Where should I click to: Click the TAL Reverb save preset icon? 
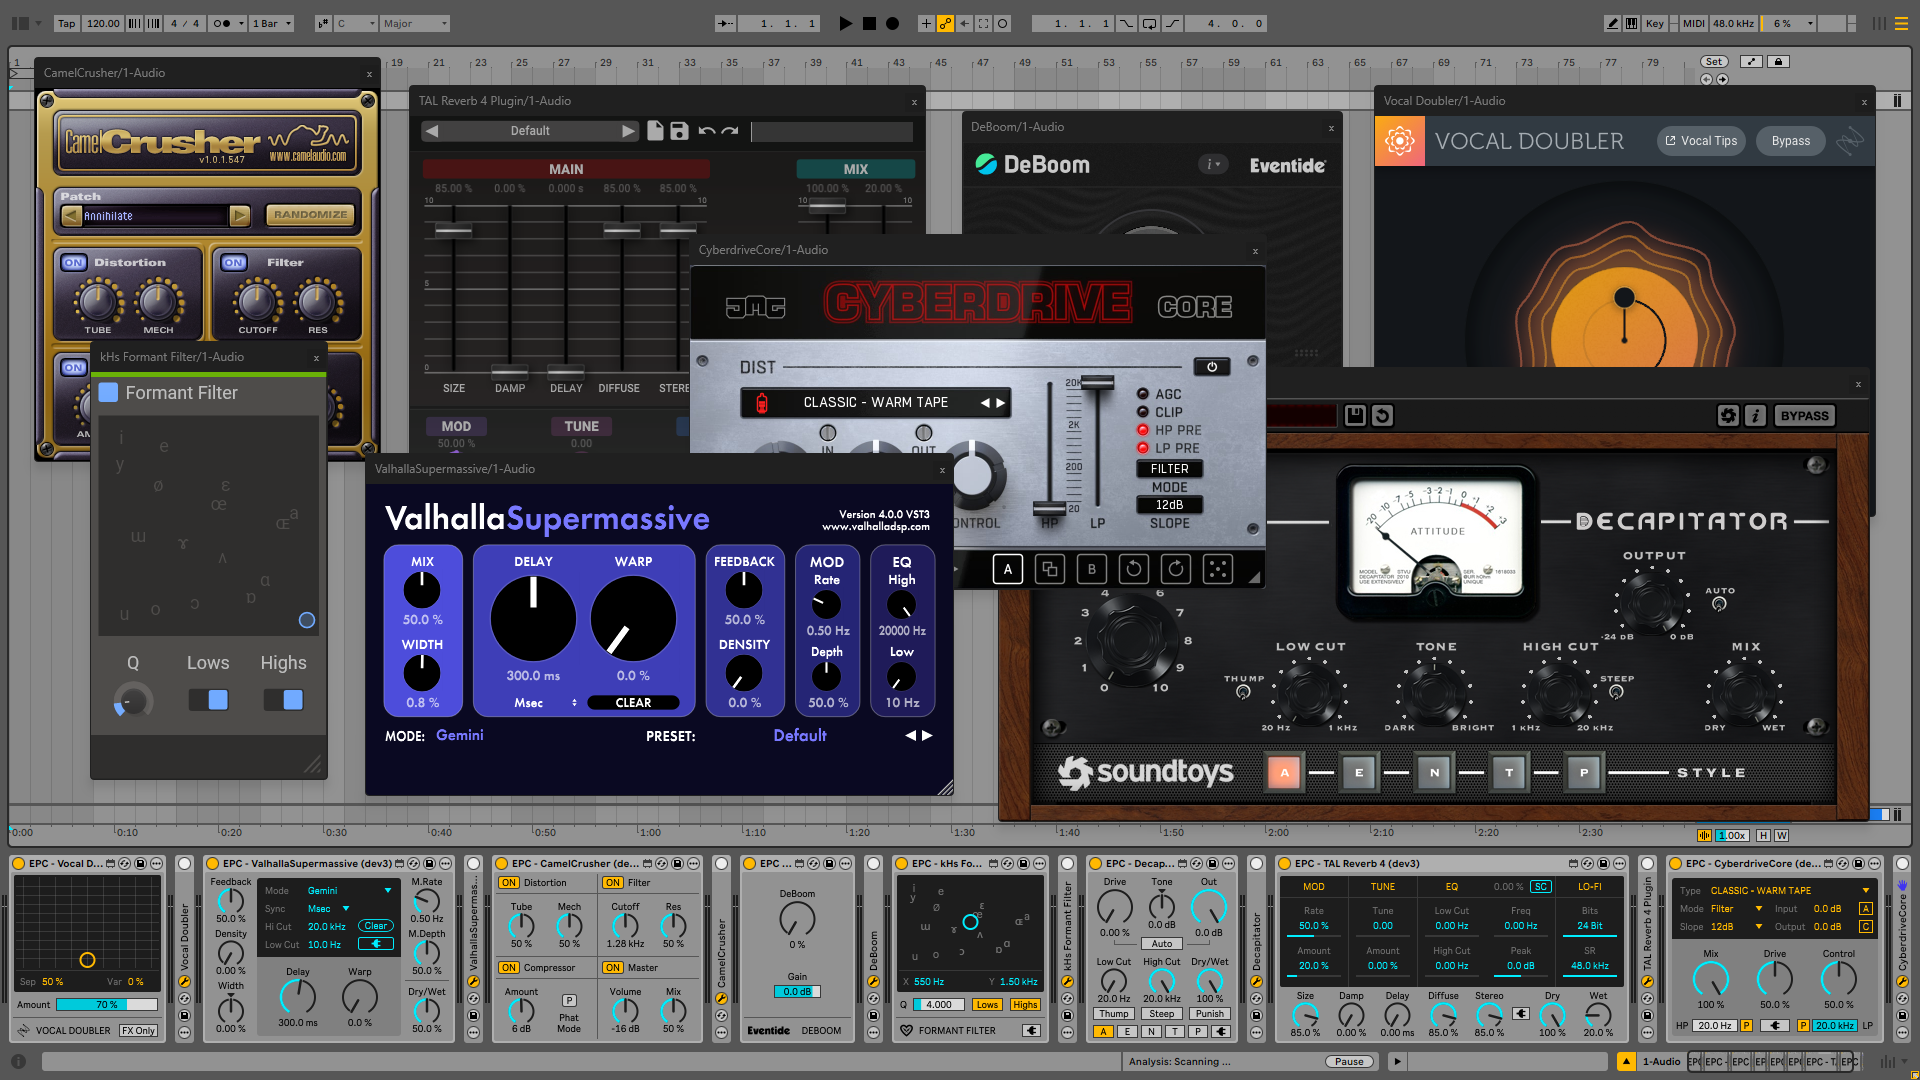(679, 131)
